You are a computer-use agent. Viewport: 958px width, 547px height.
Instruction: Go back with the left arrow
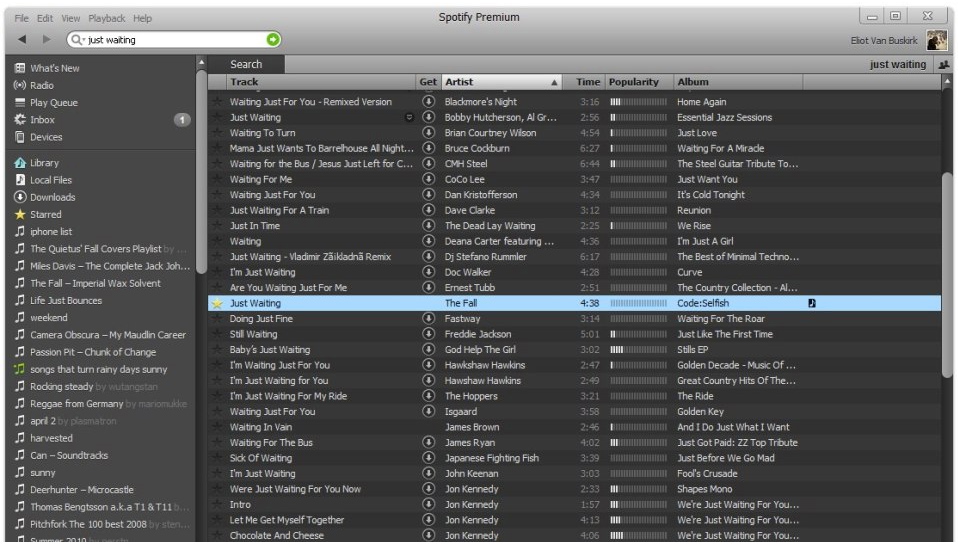click(x=22, y=40)
